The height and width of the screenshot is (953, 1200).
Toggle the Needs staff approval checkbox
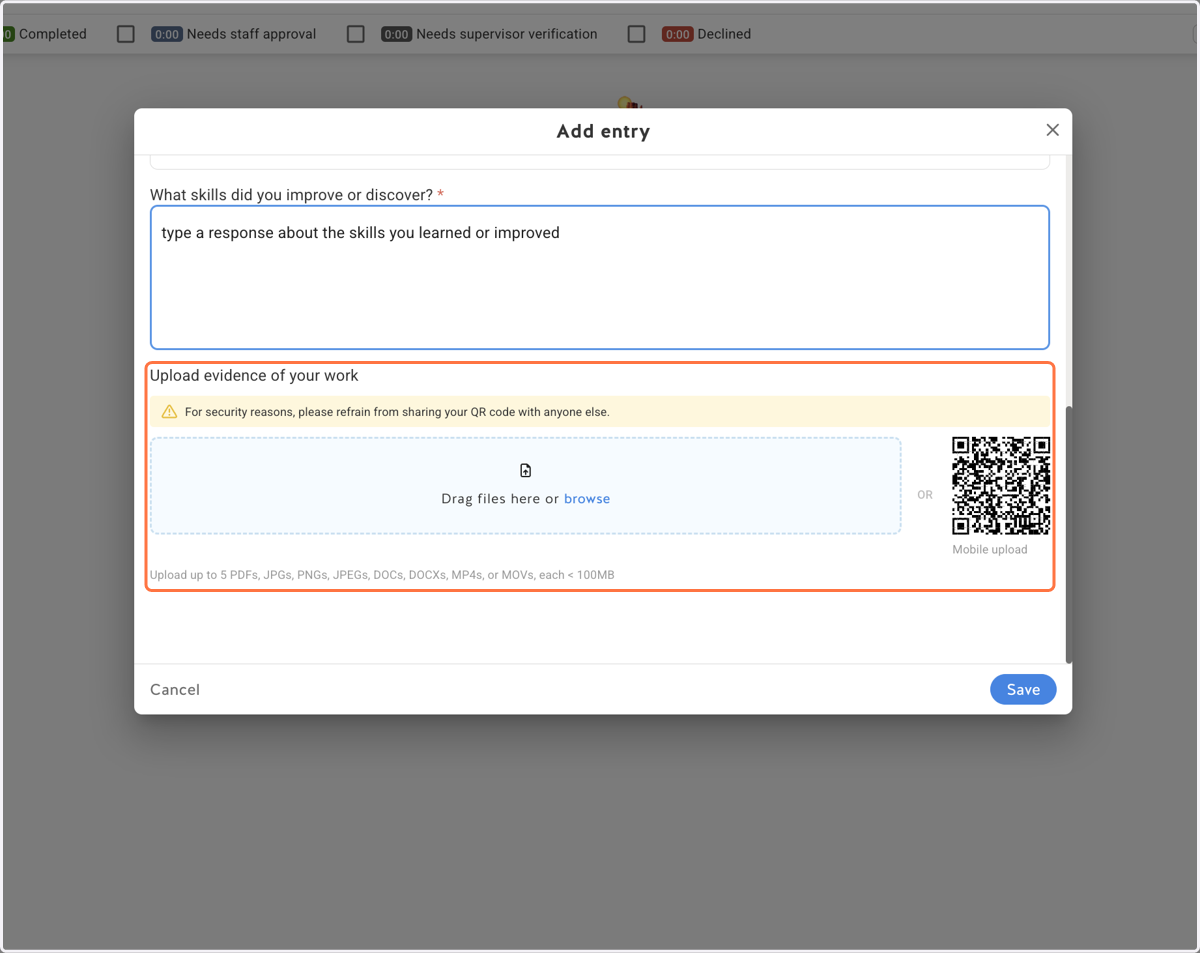(125, 34)
